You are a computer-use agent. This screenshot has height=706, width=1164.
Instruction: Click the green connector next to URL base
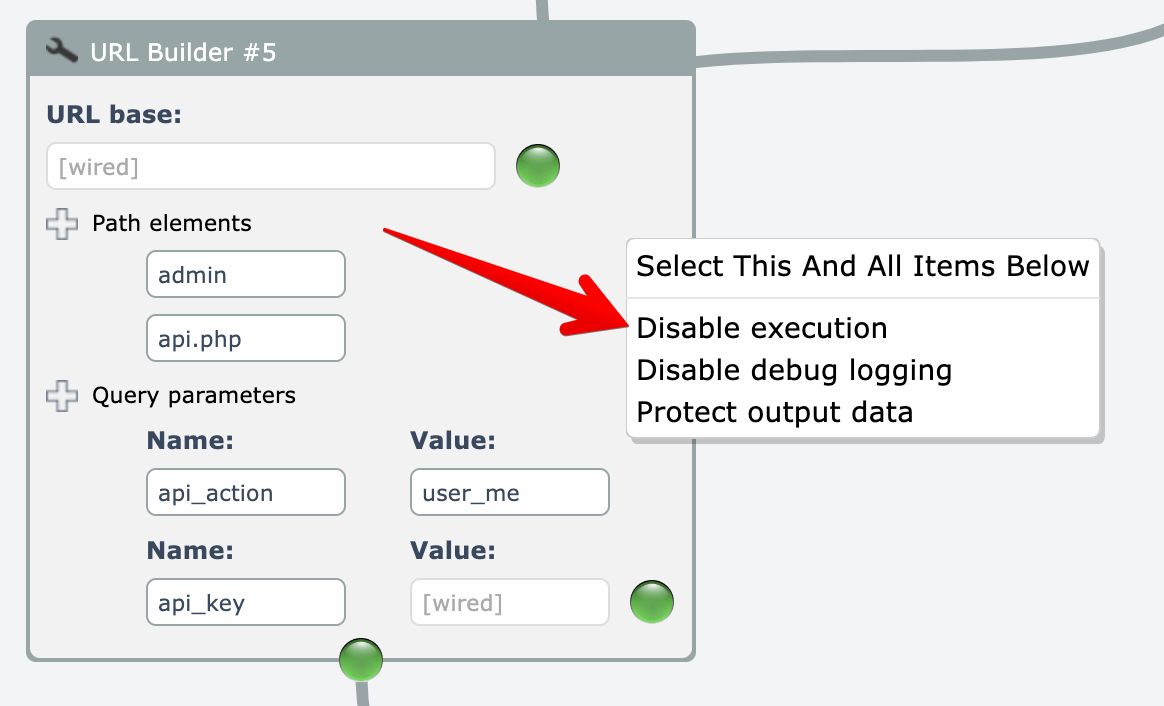point(538,166)
